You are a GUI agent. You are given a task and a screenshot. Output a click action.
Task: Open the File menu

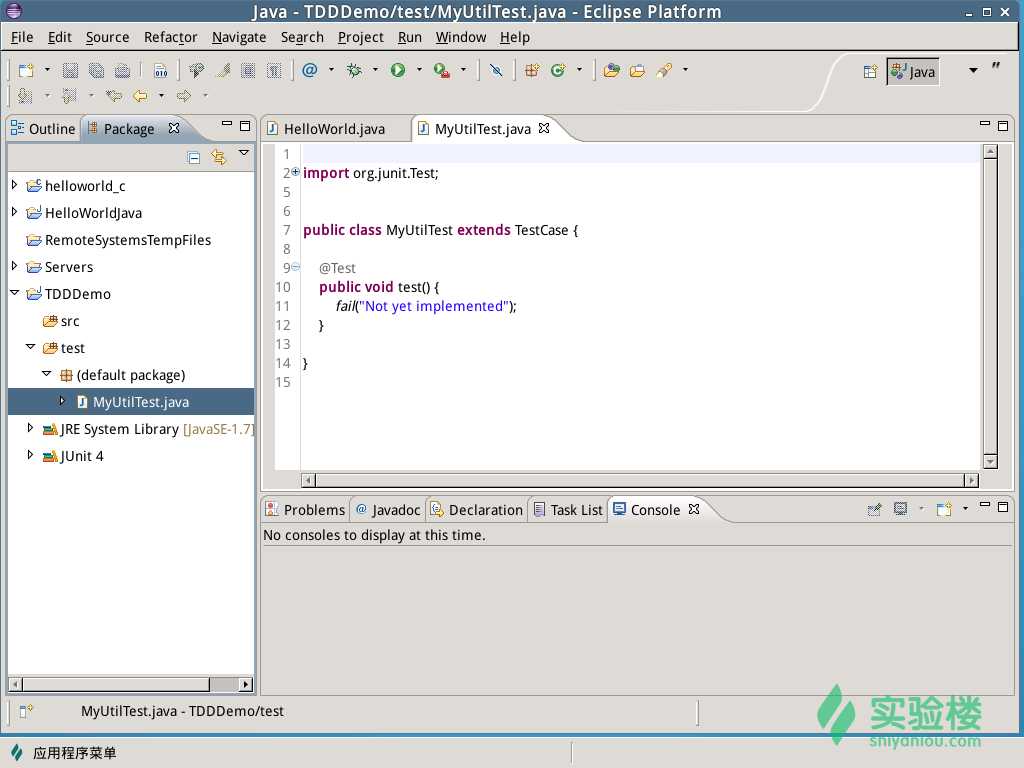point(22,37)
